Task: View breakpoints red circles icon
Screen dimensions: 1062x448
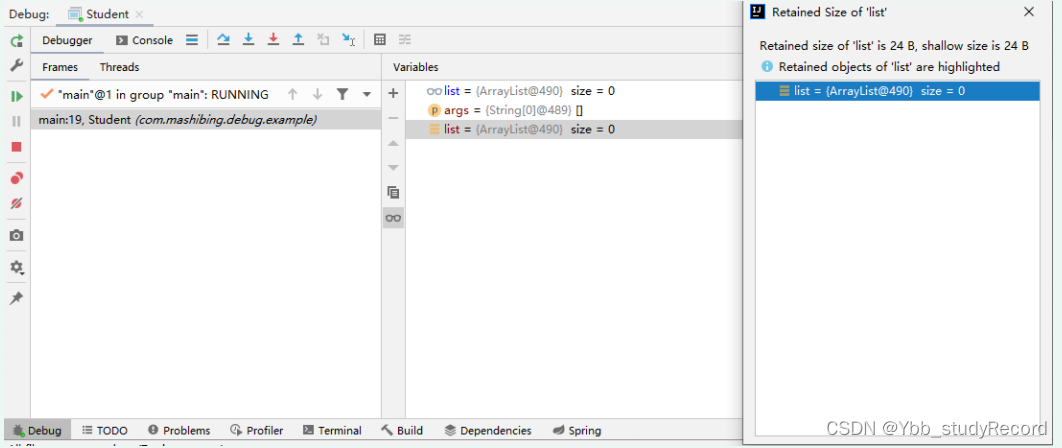Action: click(x=16, y=178)
